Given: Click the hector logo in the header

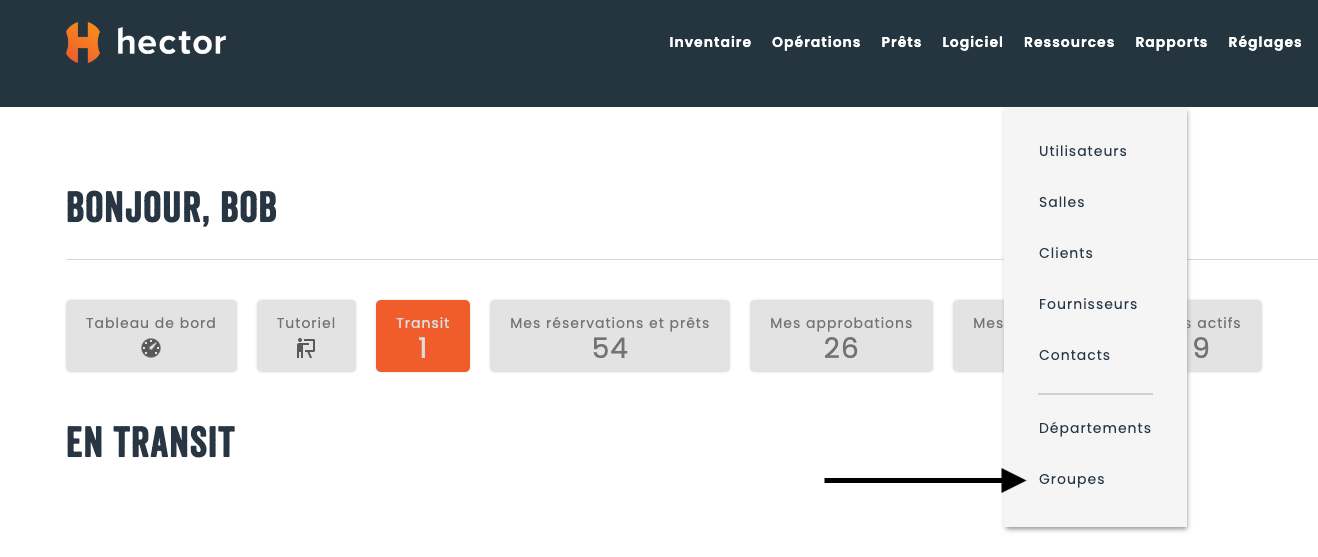Looking at the screenshot, I should pyautogui.click(x=146, y=42).
